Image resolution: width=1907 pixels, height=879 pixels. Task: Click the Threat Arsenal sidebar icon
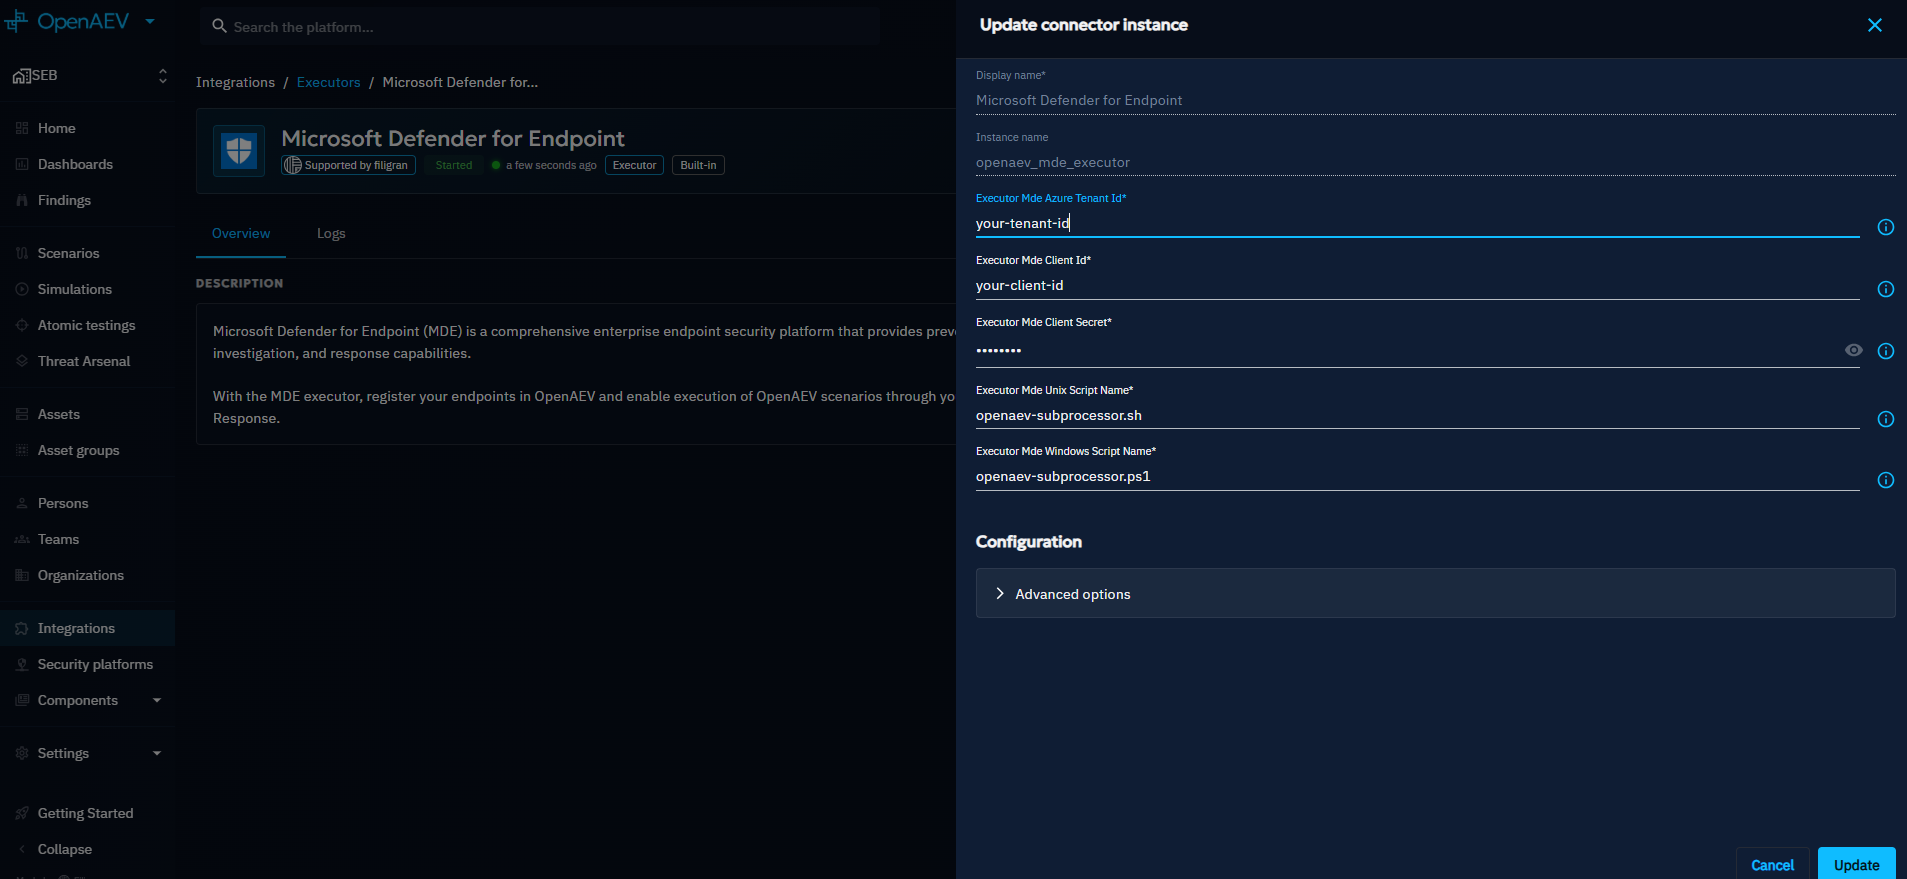22,361
